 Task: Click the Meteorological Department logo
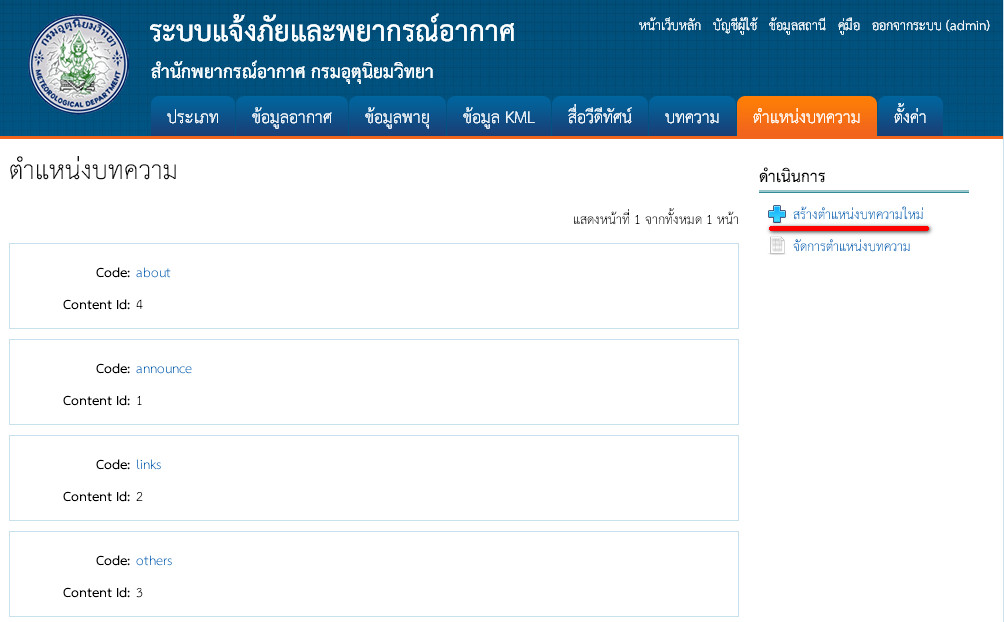[78, 65]
